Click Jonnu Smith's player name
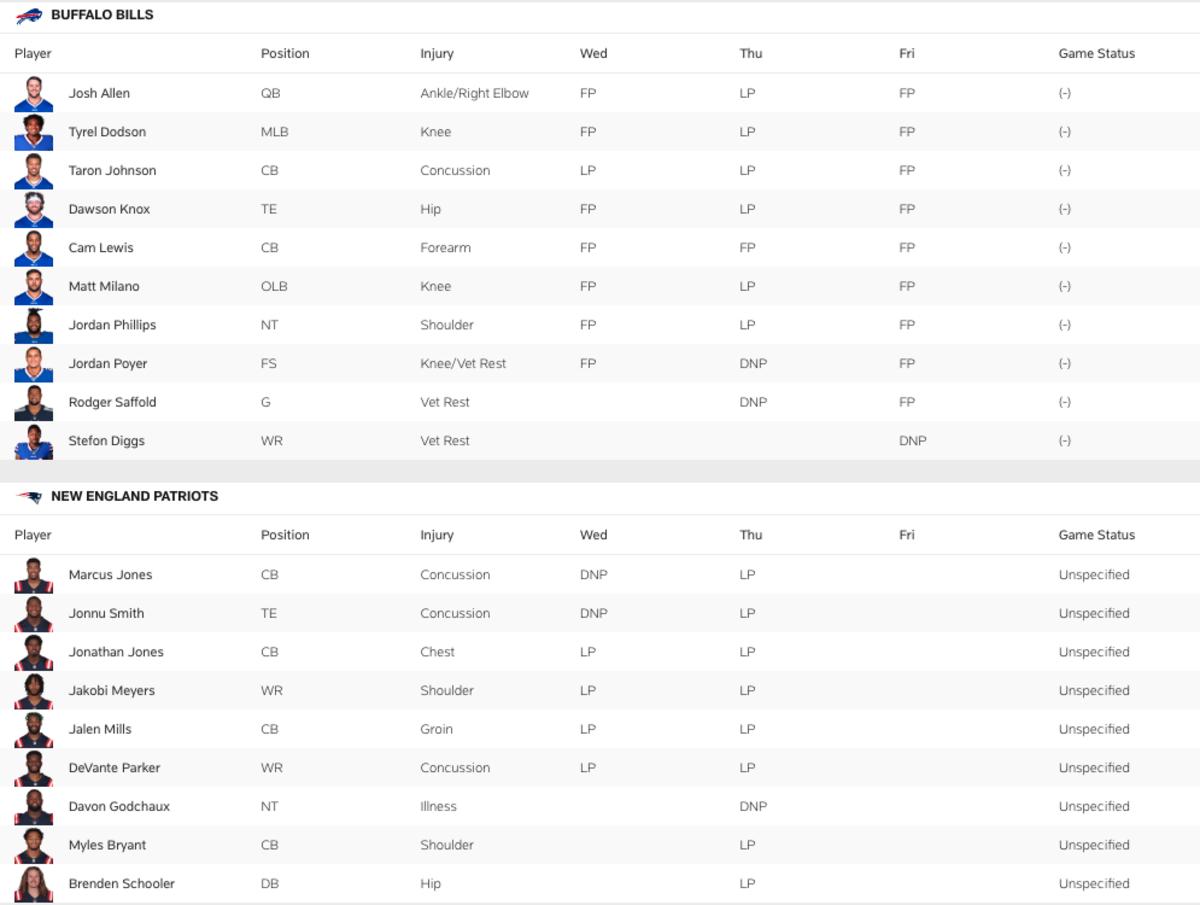1200x905 pixels. pos(106,614)
